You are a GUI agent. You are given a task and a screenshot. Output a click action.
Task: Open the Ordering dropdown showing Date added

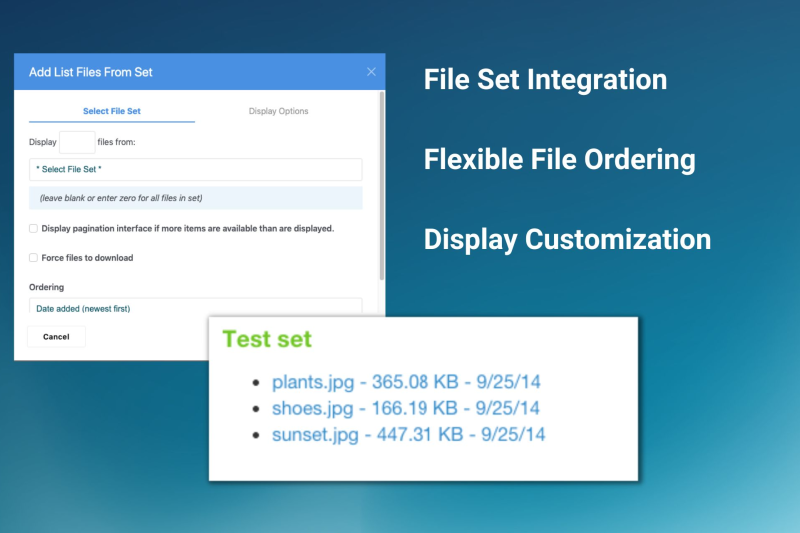click(195, 307)
